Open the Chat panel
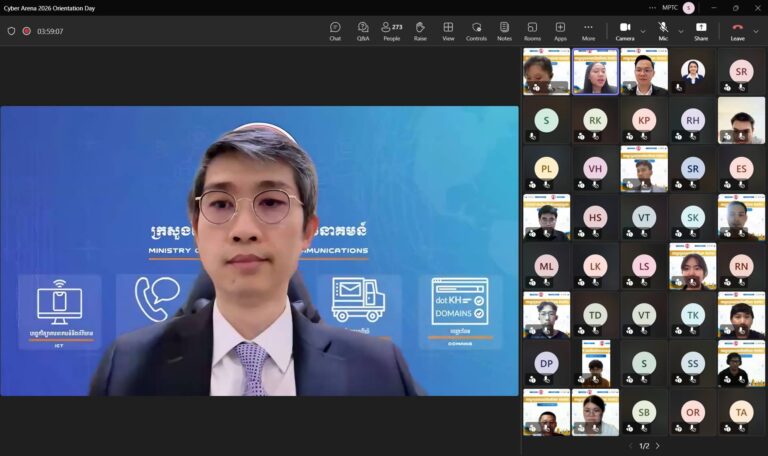This screenshot has width=768, height=456. [x=335, y=31]
